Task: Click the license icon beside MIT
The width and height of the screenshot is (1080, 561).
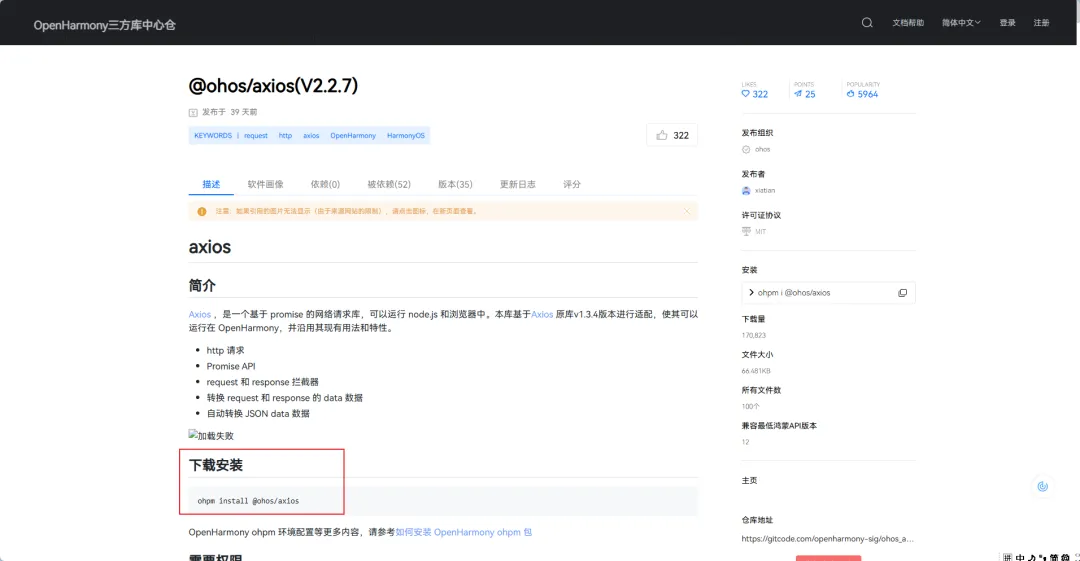Action: coord(746,232)
